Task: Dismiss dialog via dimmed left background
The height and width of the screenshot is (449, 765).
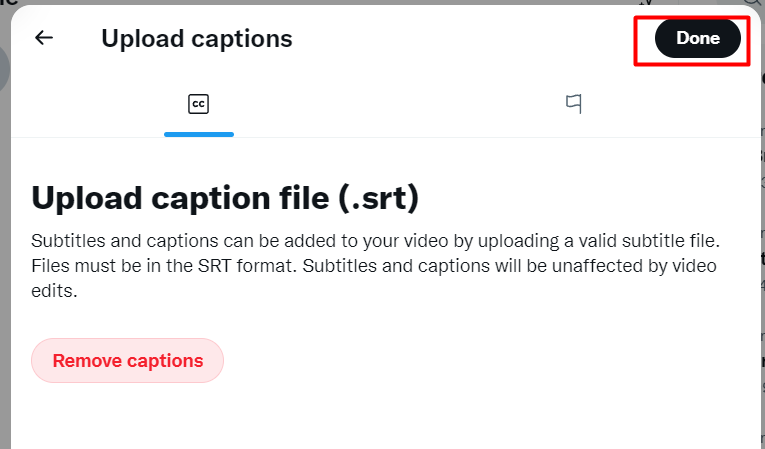Action: (5, 244)
